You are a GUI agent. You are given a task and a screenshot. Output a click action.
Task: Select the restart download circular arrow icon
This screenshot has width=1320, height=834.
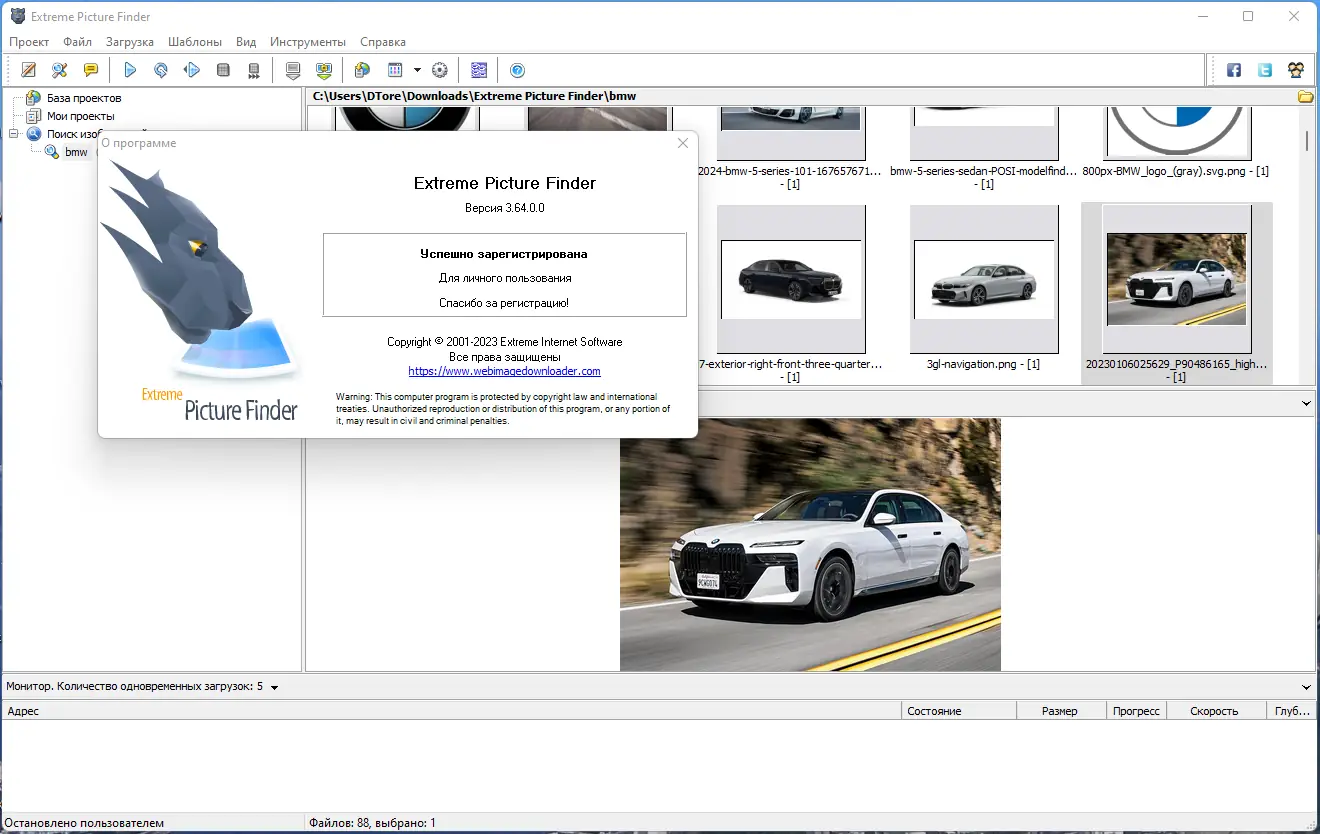[160, 69]
